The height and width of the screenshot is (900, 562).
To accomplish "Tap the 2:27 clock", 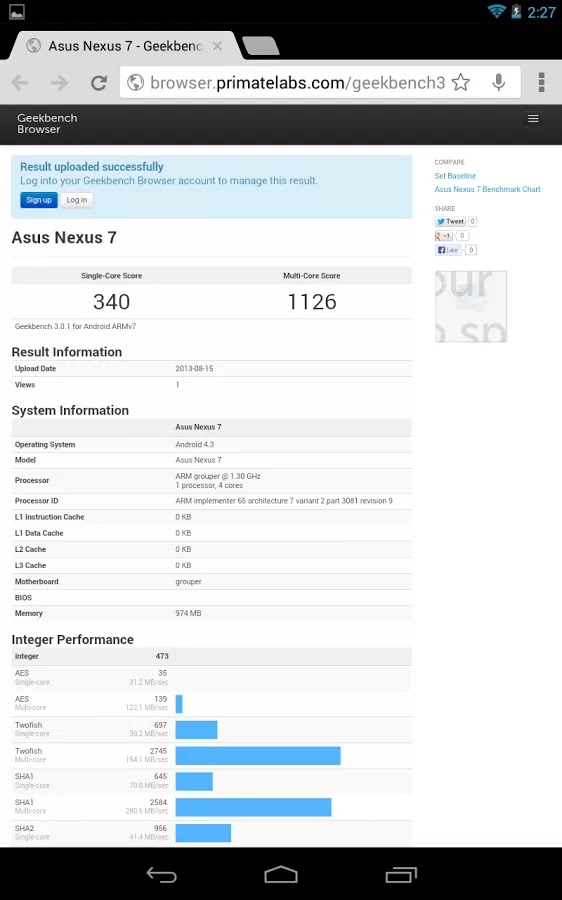I will (541, 12).
